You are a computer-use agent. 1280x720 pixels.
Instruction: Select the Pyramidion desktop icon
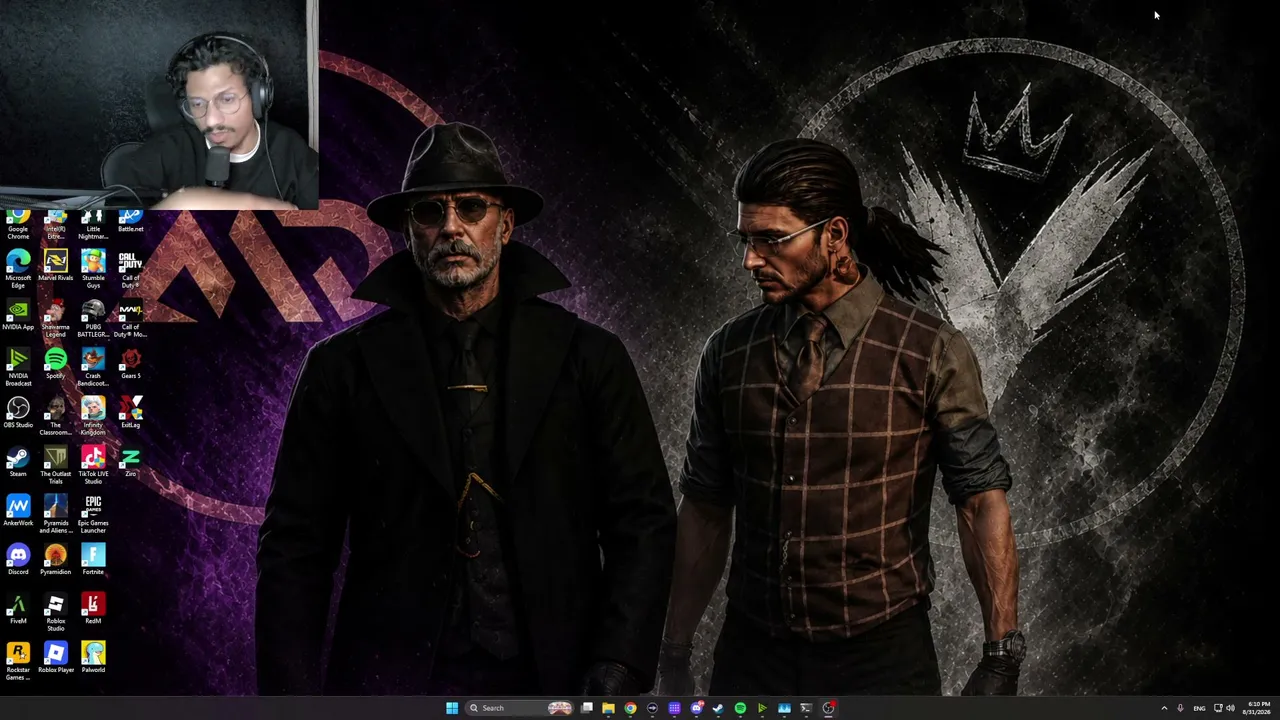coord(55,559)
